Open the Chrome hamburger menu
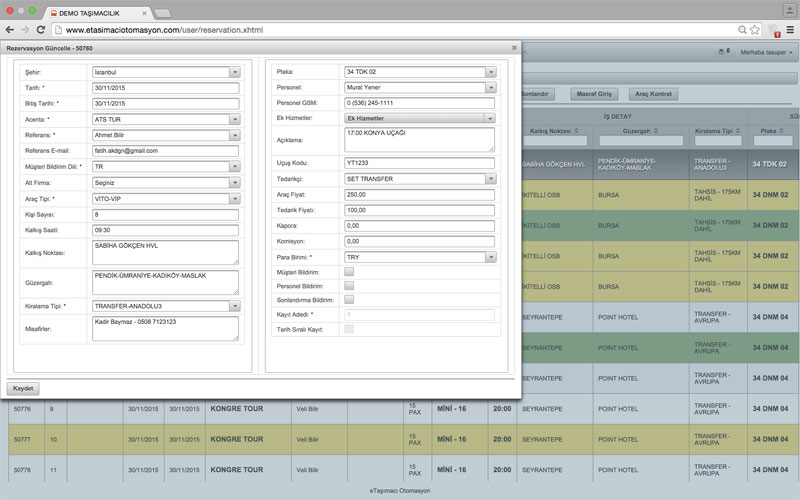The image size is (800, 500). coord(790,30)
